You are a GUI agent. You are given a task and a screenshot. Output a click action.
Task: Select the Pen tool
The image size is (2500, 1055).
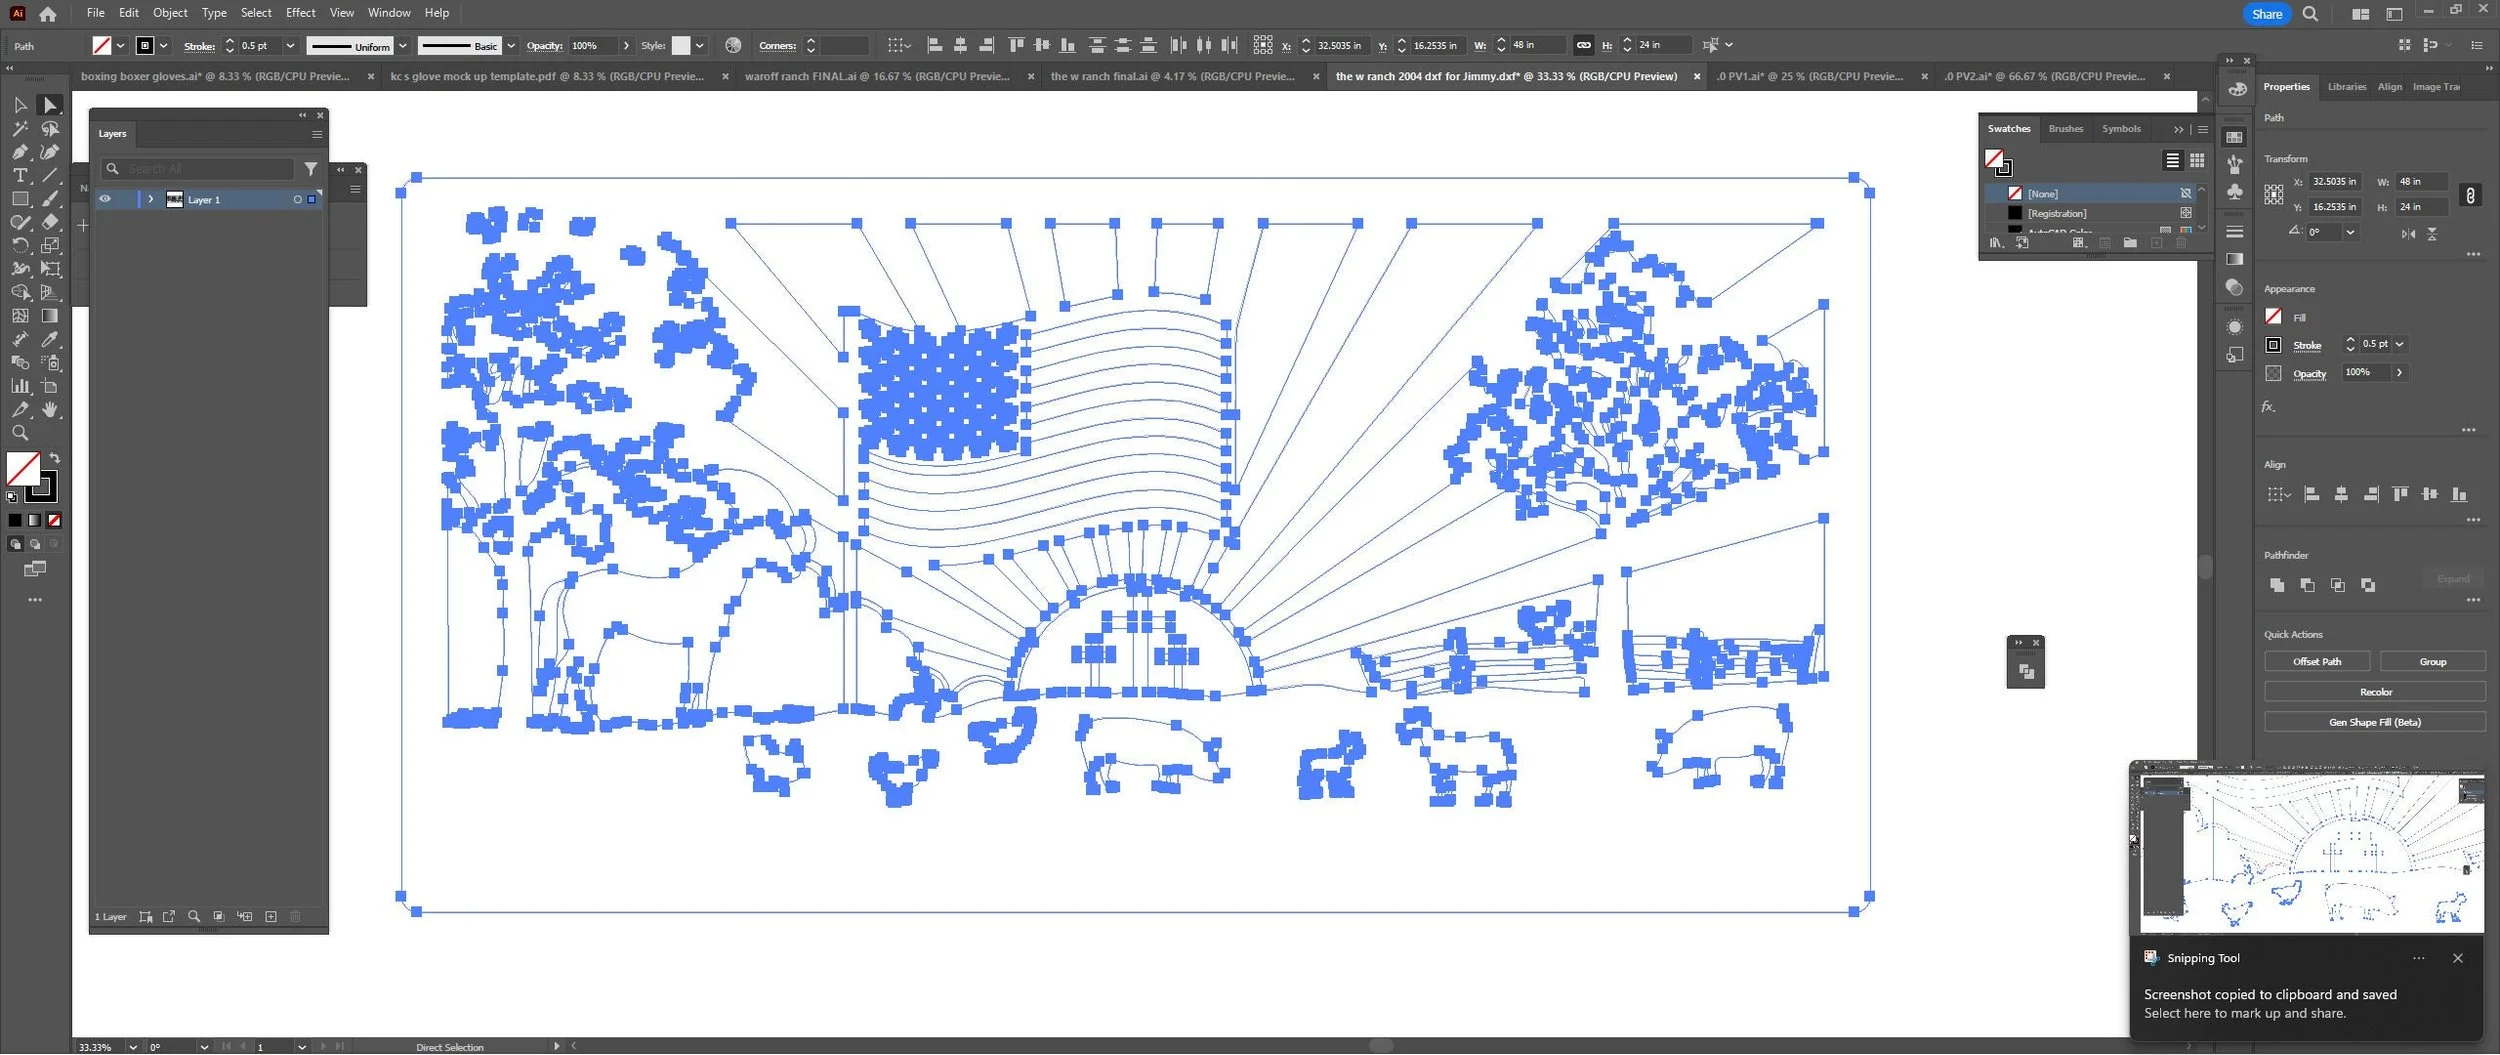point(20,152)
